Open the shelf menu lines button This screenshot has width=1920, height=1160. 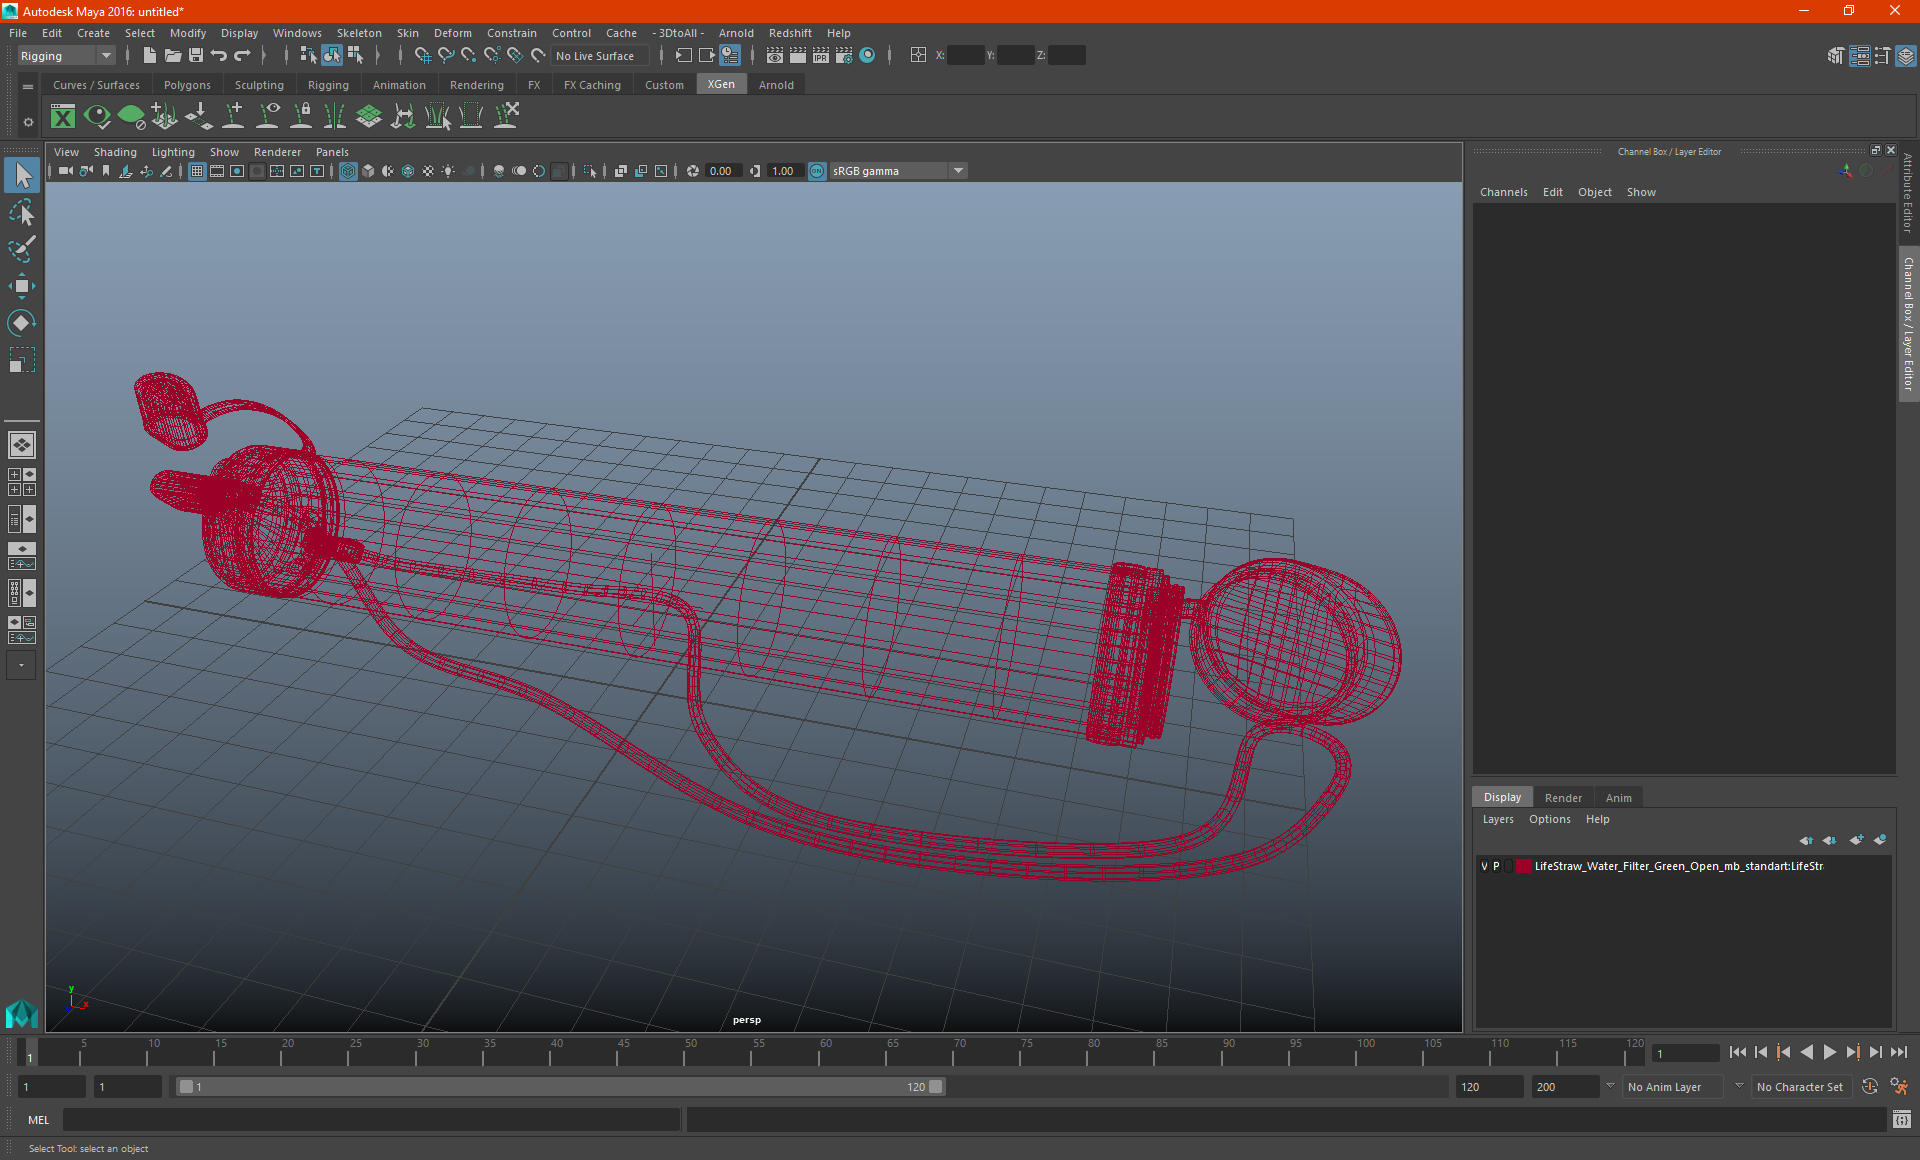(28, 87)
